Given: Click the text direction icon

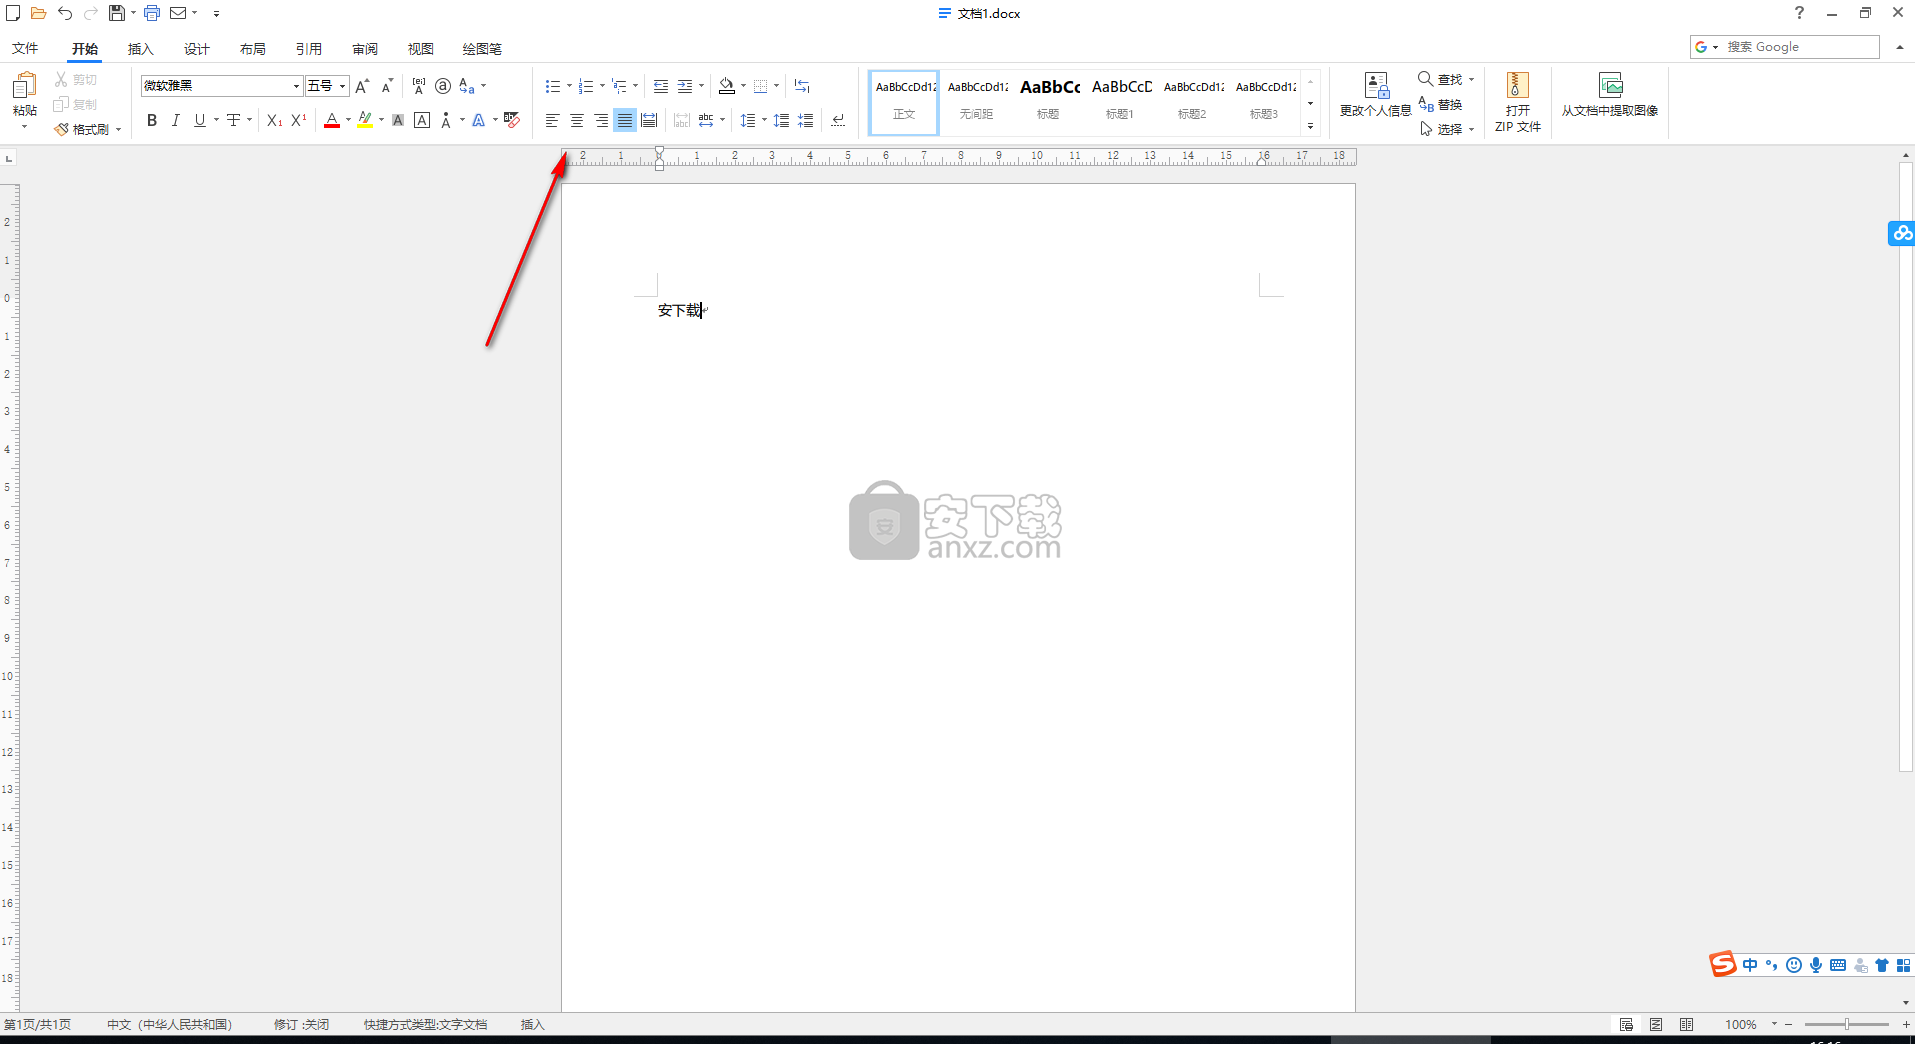Looking at the screenshot, I should pos(802,86).
